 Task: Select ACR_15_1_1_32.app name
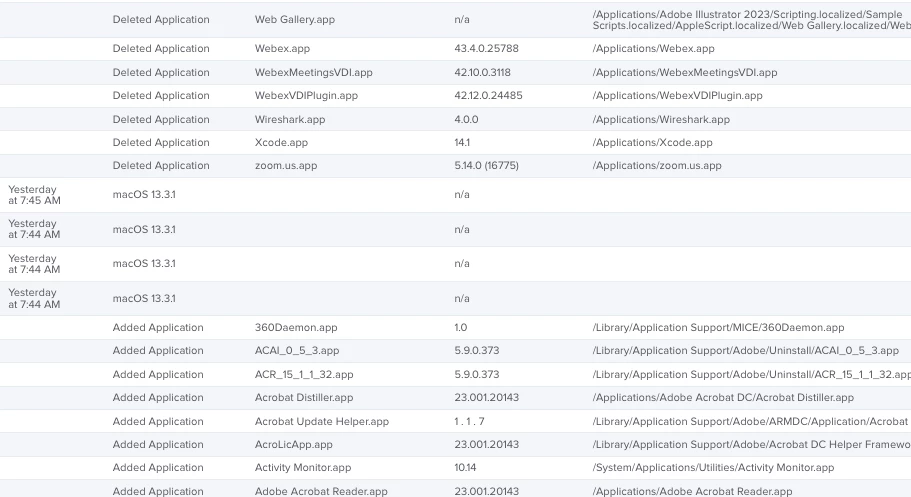point(304,375)
